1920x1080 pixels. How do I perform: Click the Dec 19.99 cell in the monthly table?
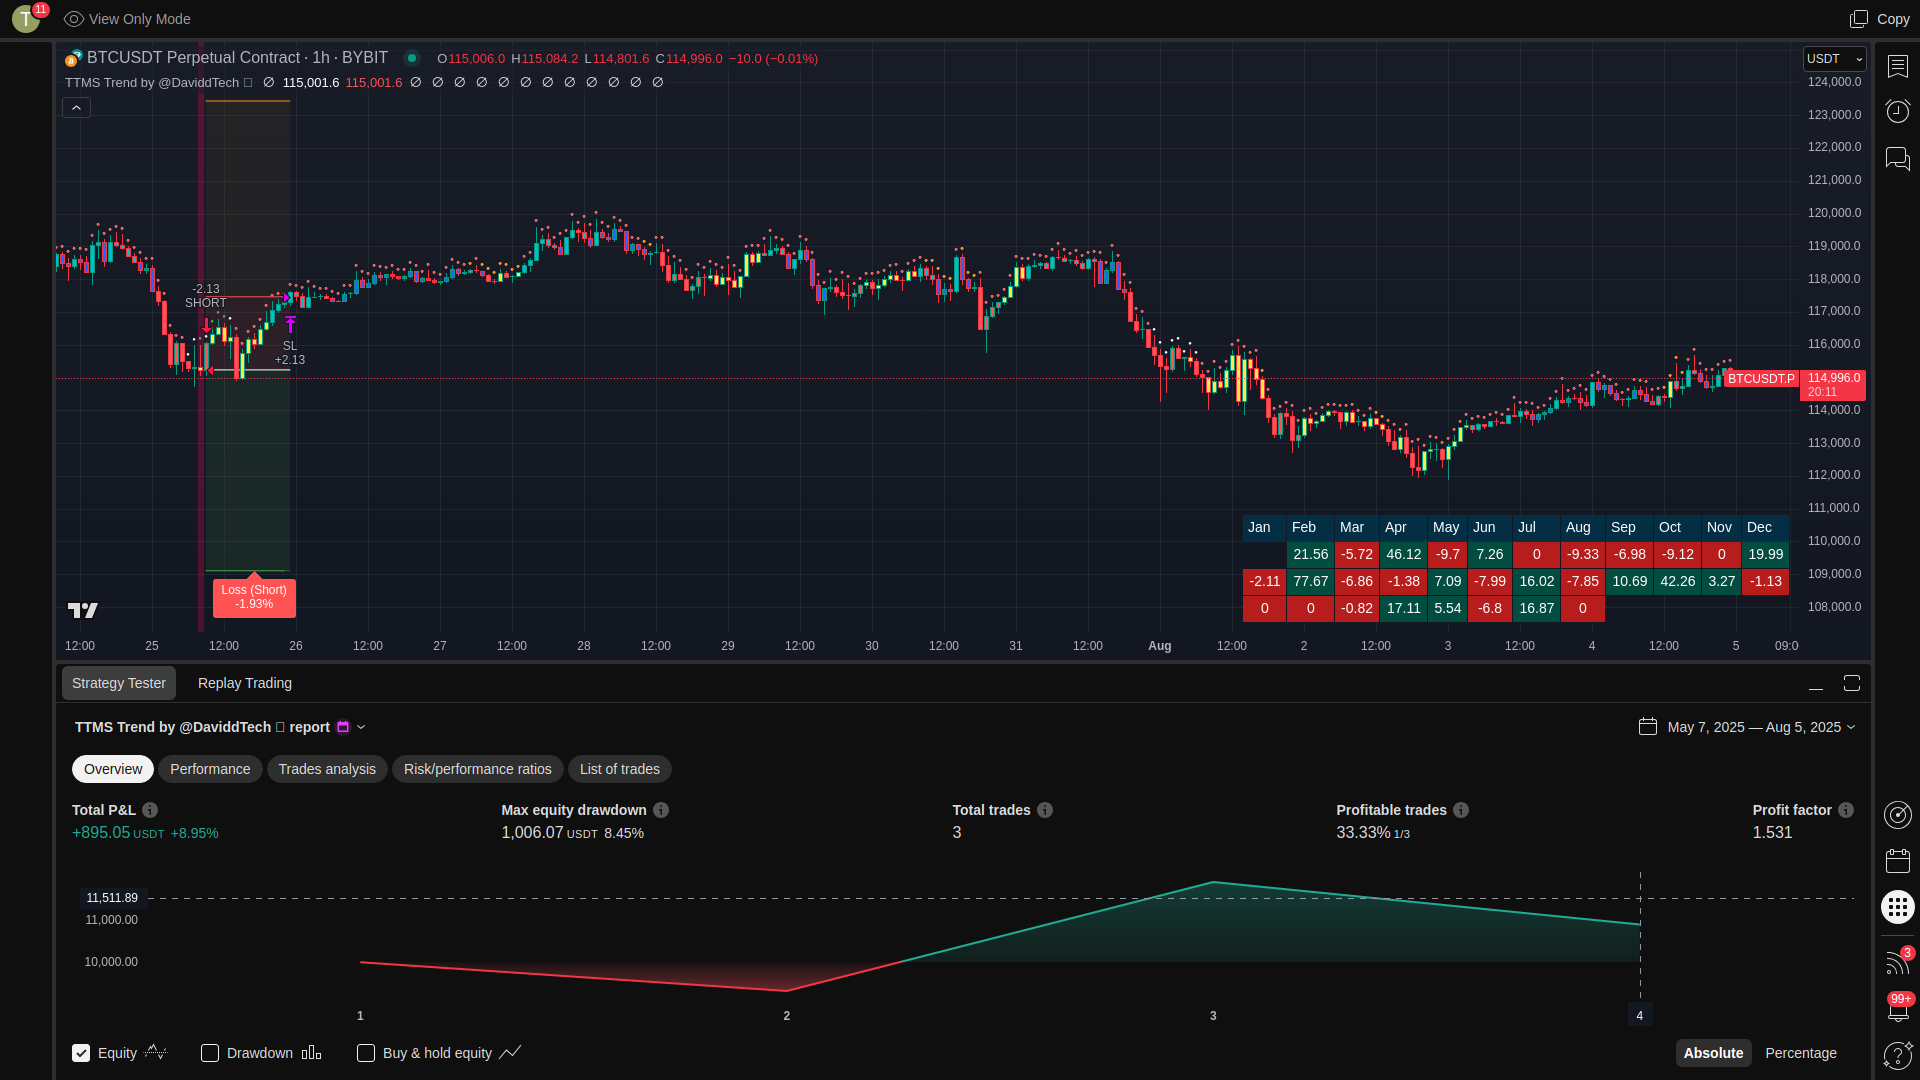(1765, 554)
